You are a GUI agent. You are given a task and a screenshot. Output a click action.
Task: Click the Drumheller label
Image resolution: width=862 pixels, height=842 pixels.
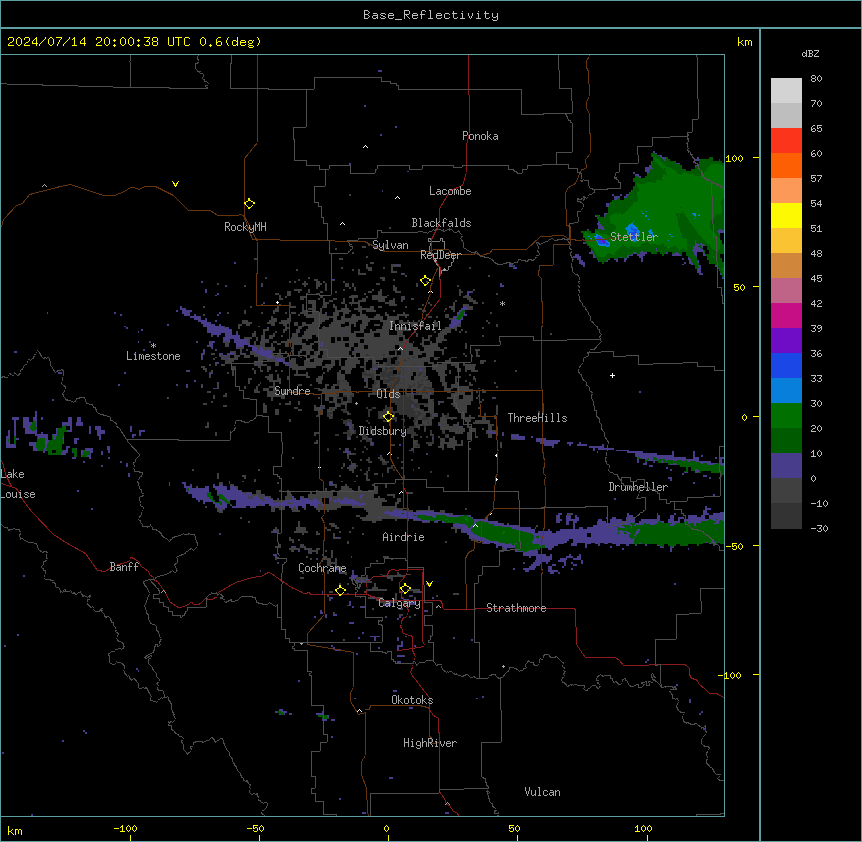pyautogui.click(x=638, y=487)
